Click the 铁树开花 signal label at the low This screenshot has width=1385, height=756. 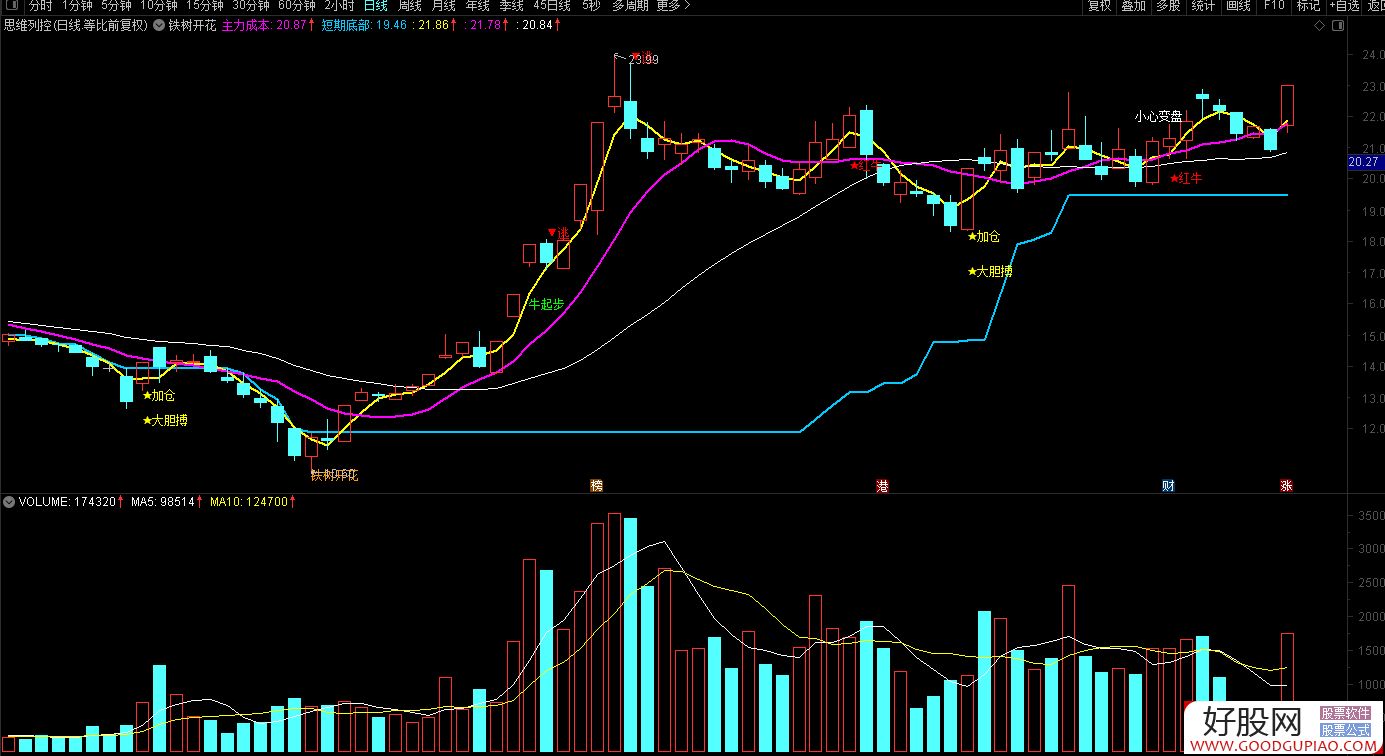(x=334, y=475)
